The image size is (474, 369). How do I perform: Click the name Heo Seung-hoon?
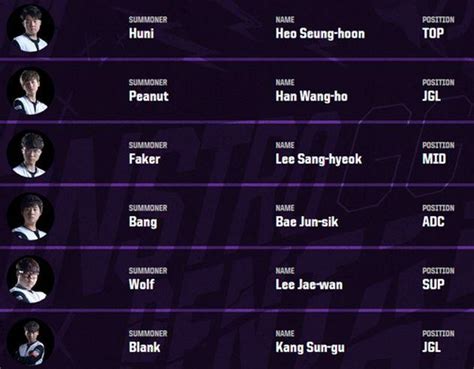pos(320,34)
